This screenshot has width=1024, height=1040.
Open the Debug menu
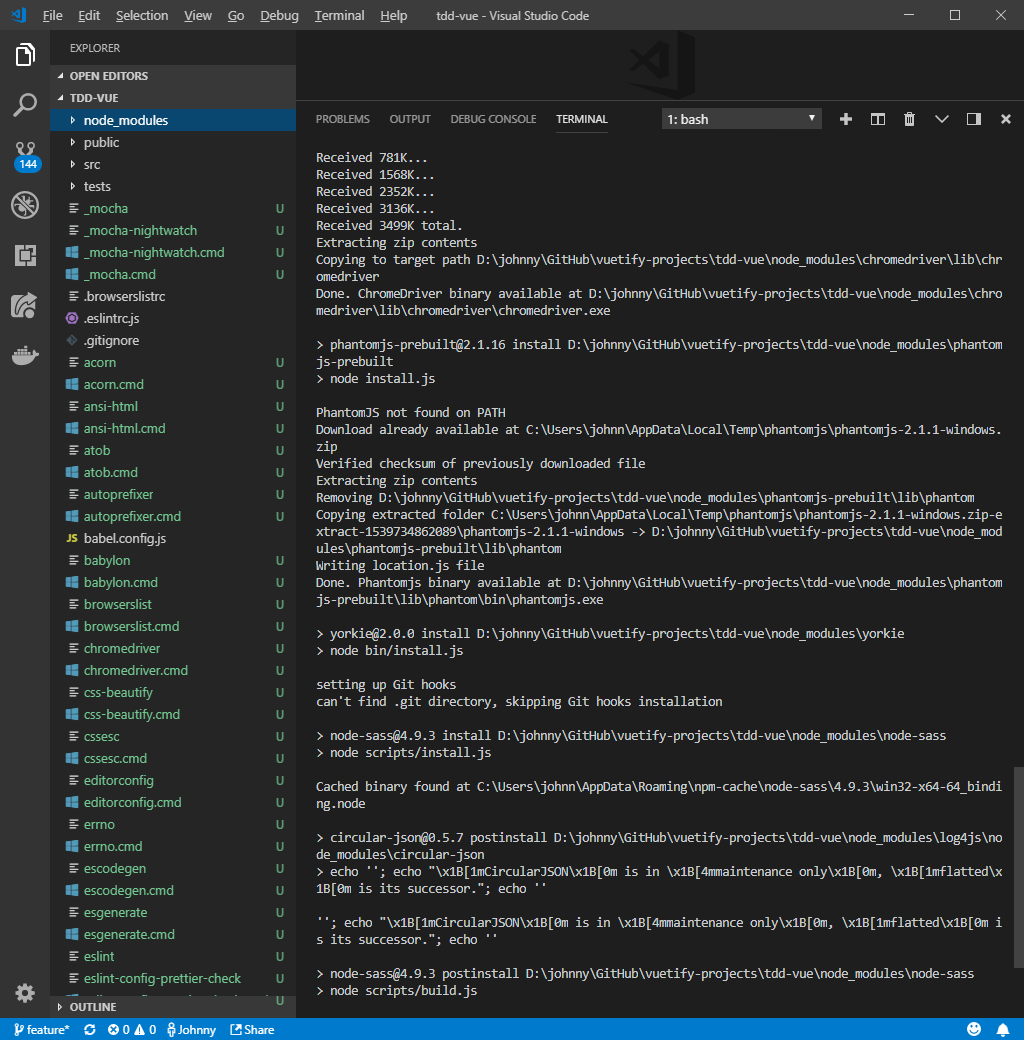(279, 15)
